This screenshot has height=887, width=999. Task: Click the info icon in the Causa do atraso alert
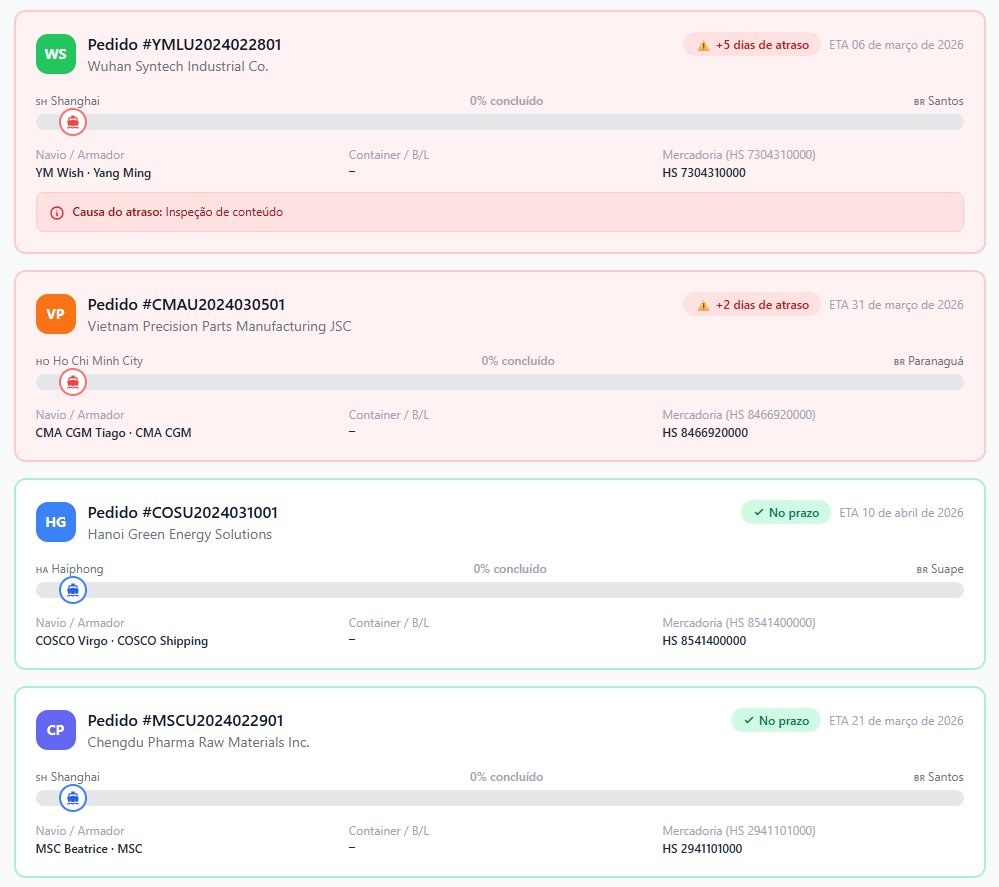click(x=60, y=212)
